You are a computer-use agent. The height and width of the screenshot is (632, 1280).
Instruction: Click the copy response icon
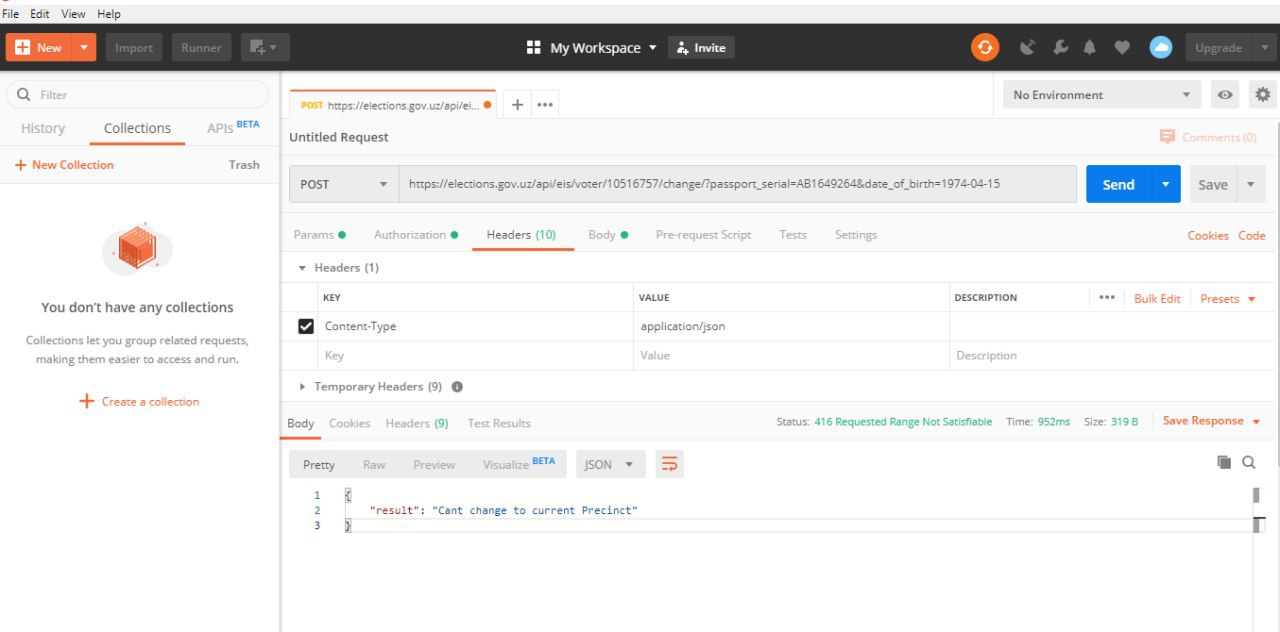coord(1223,462)
